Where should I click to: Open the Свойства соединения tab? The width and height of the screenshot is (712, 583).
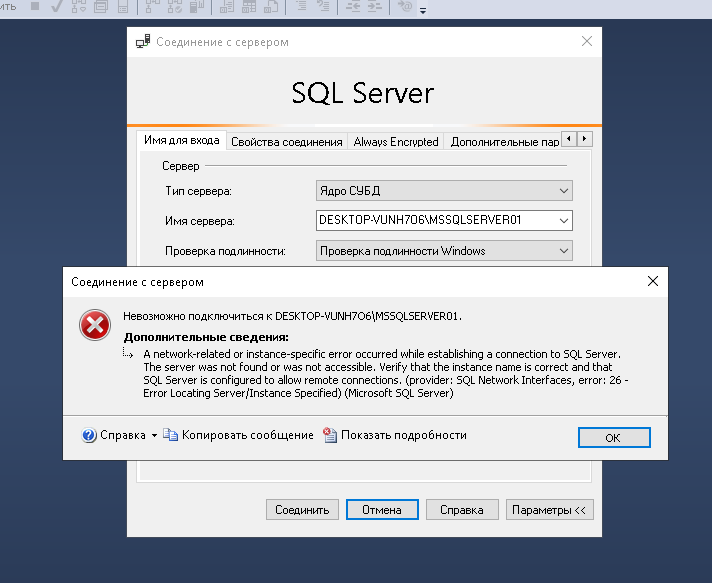pos(287,142)
